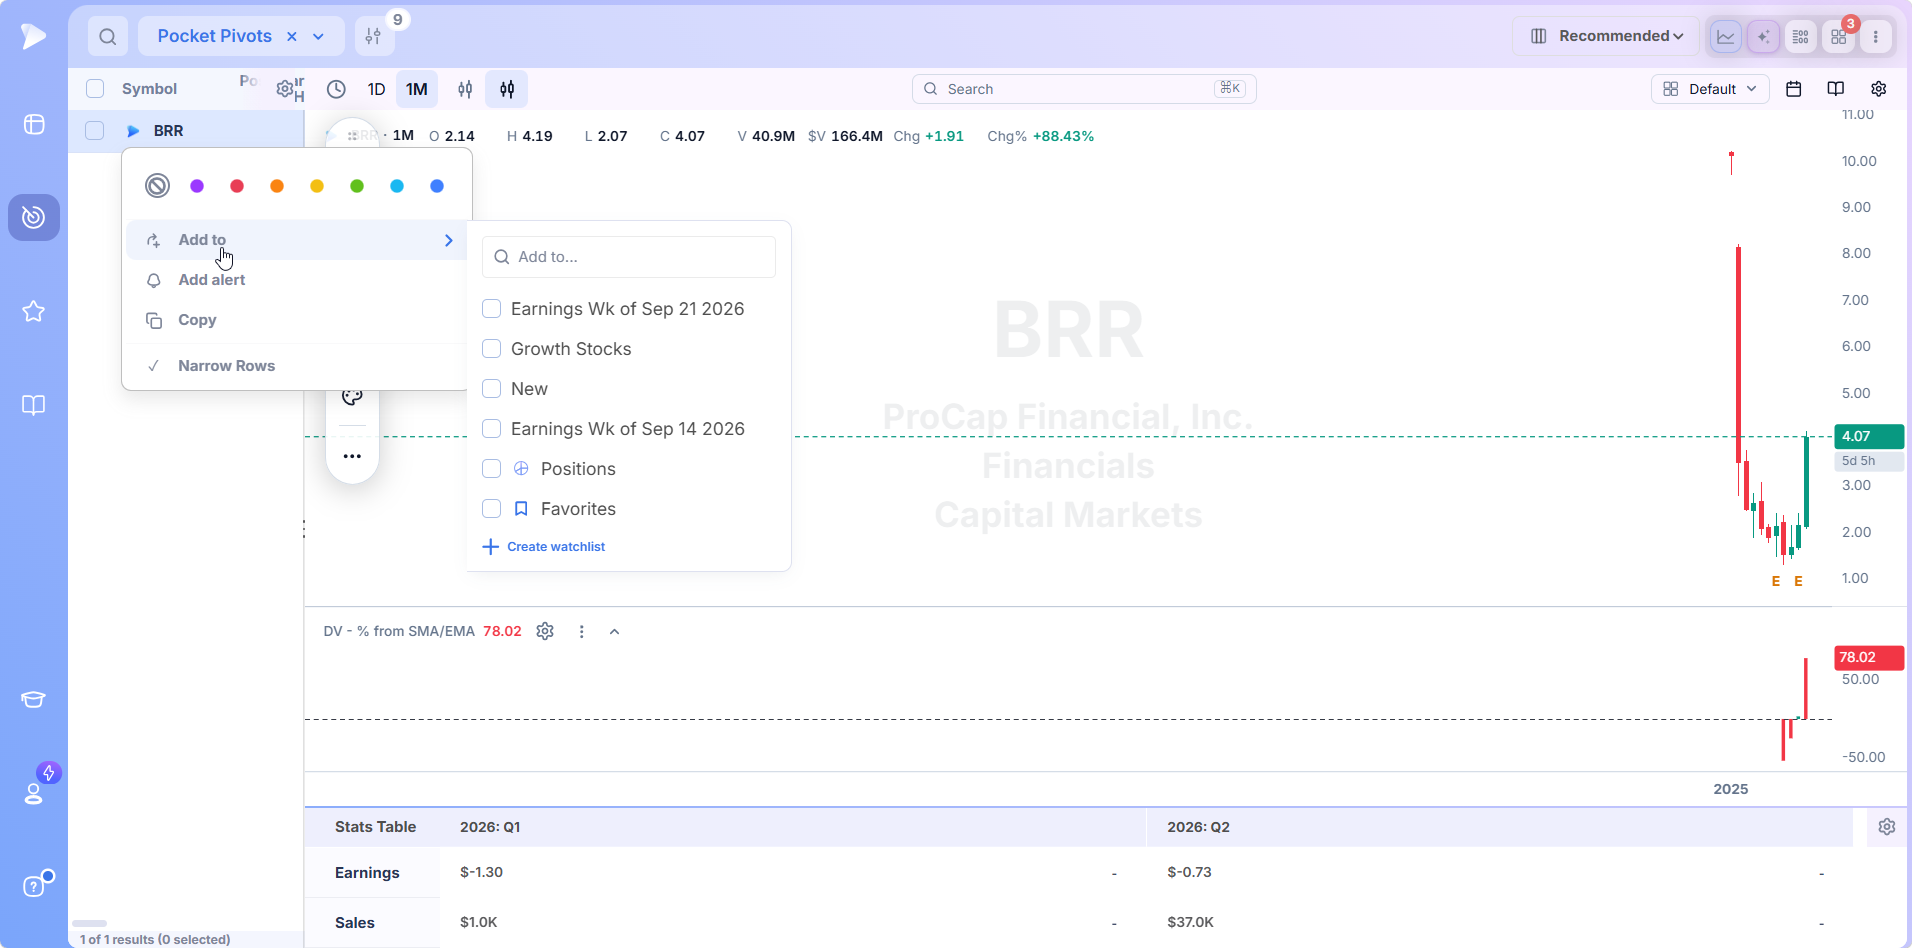
Task: Toggle the BRR row checkbox
Action: 95,131
